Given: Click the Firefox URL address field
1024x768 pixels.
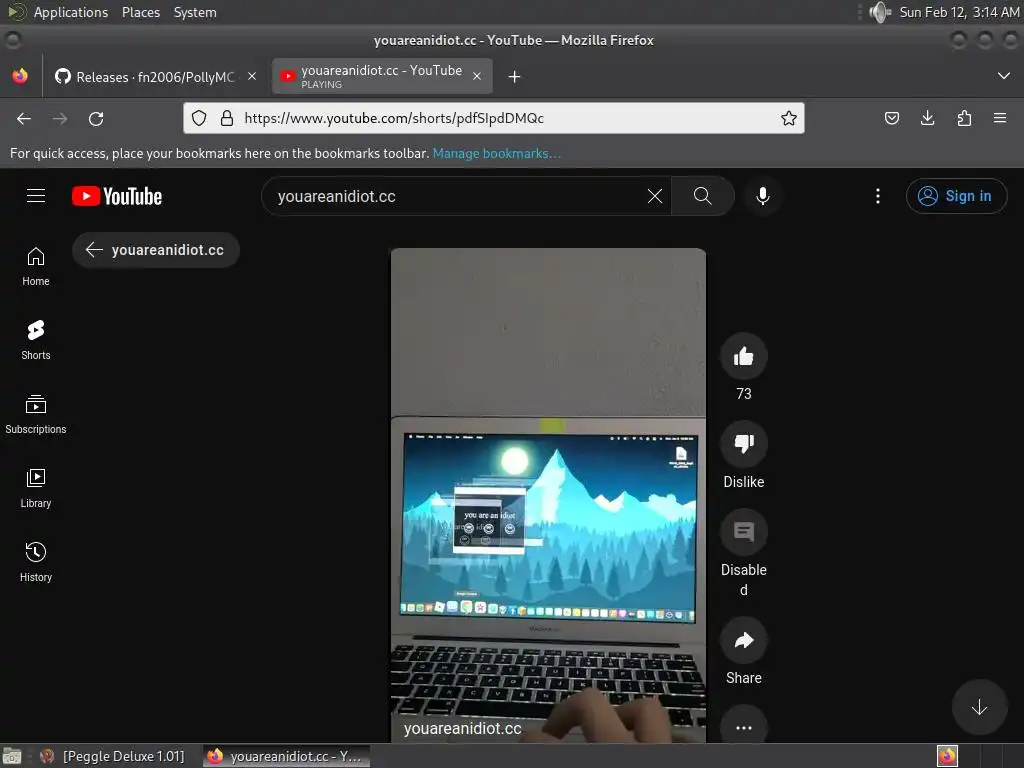Looking at the screenshot, I should tap(494, 118).
